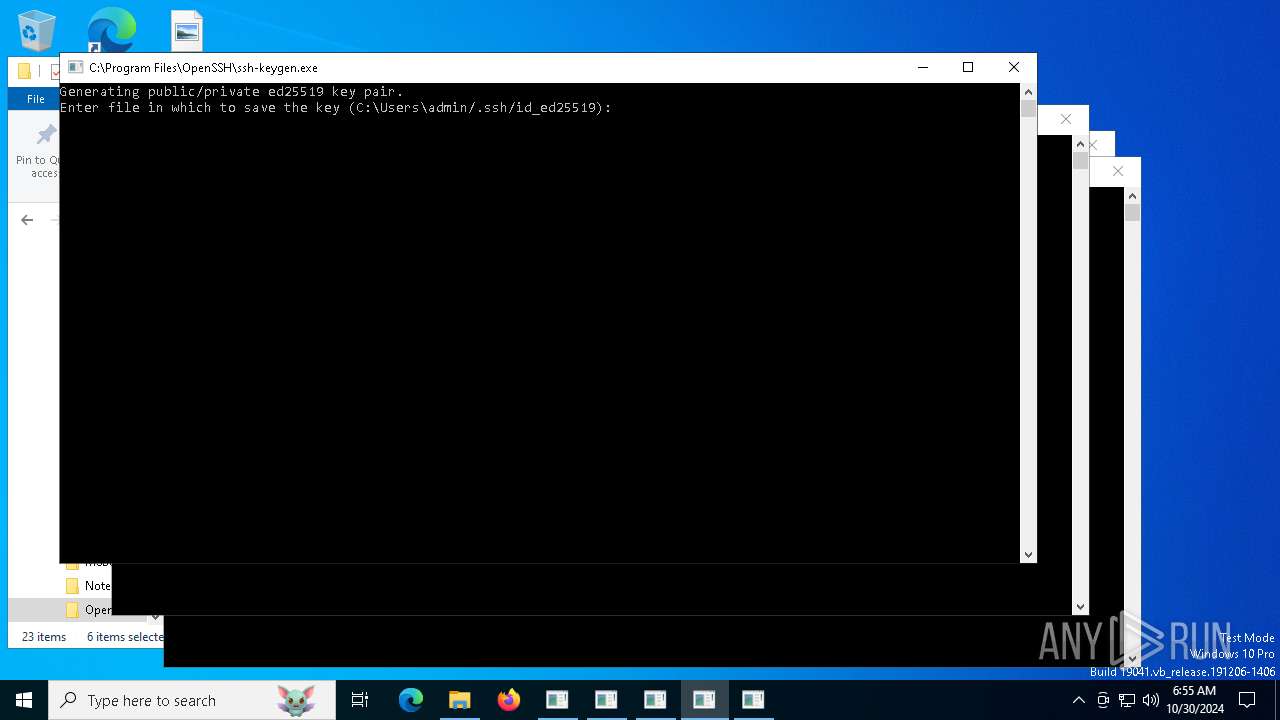
Task: Click the second console window's scrollbar down arrow
Action: point(1080,606)
